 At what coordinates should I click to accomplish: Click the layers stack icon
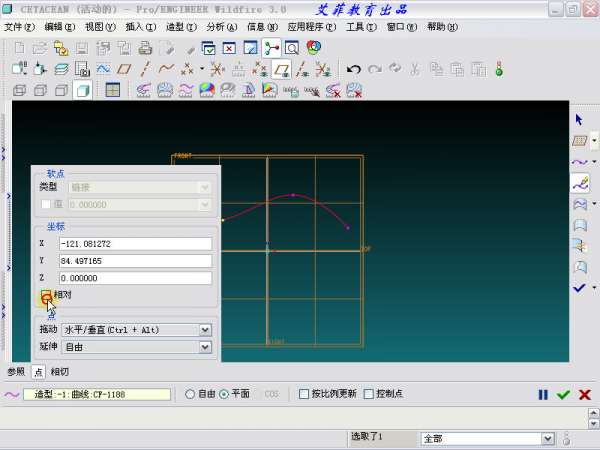(61, 69)
